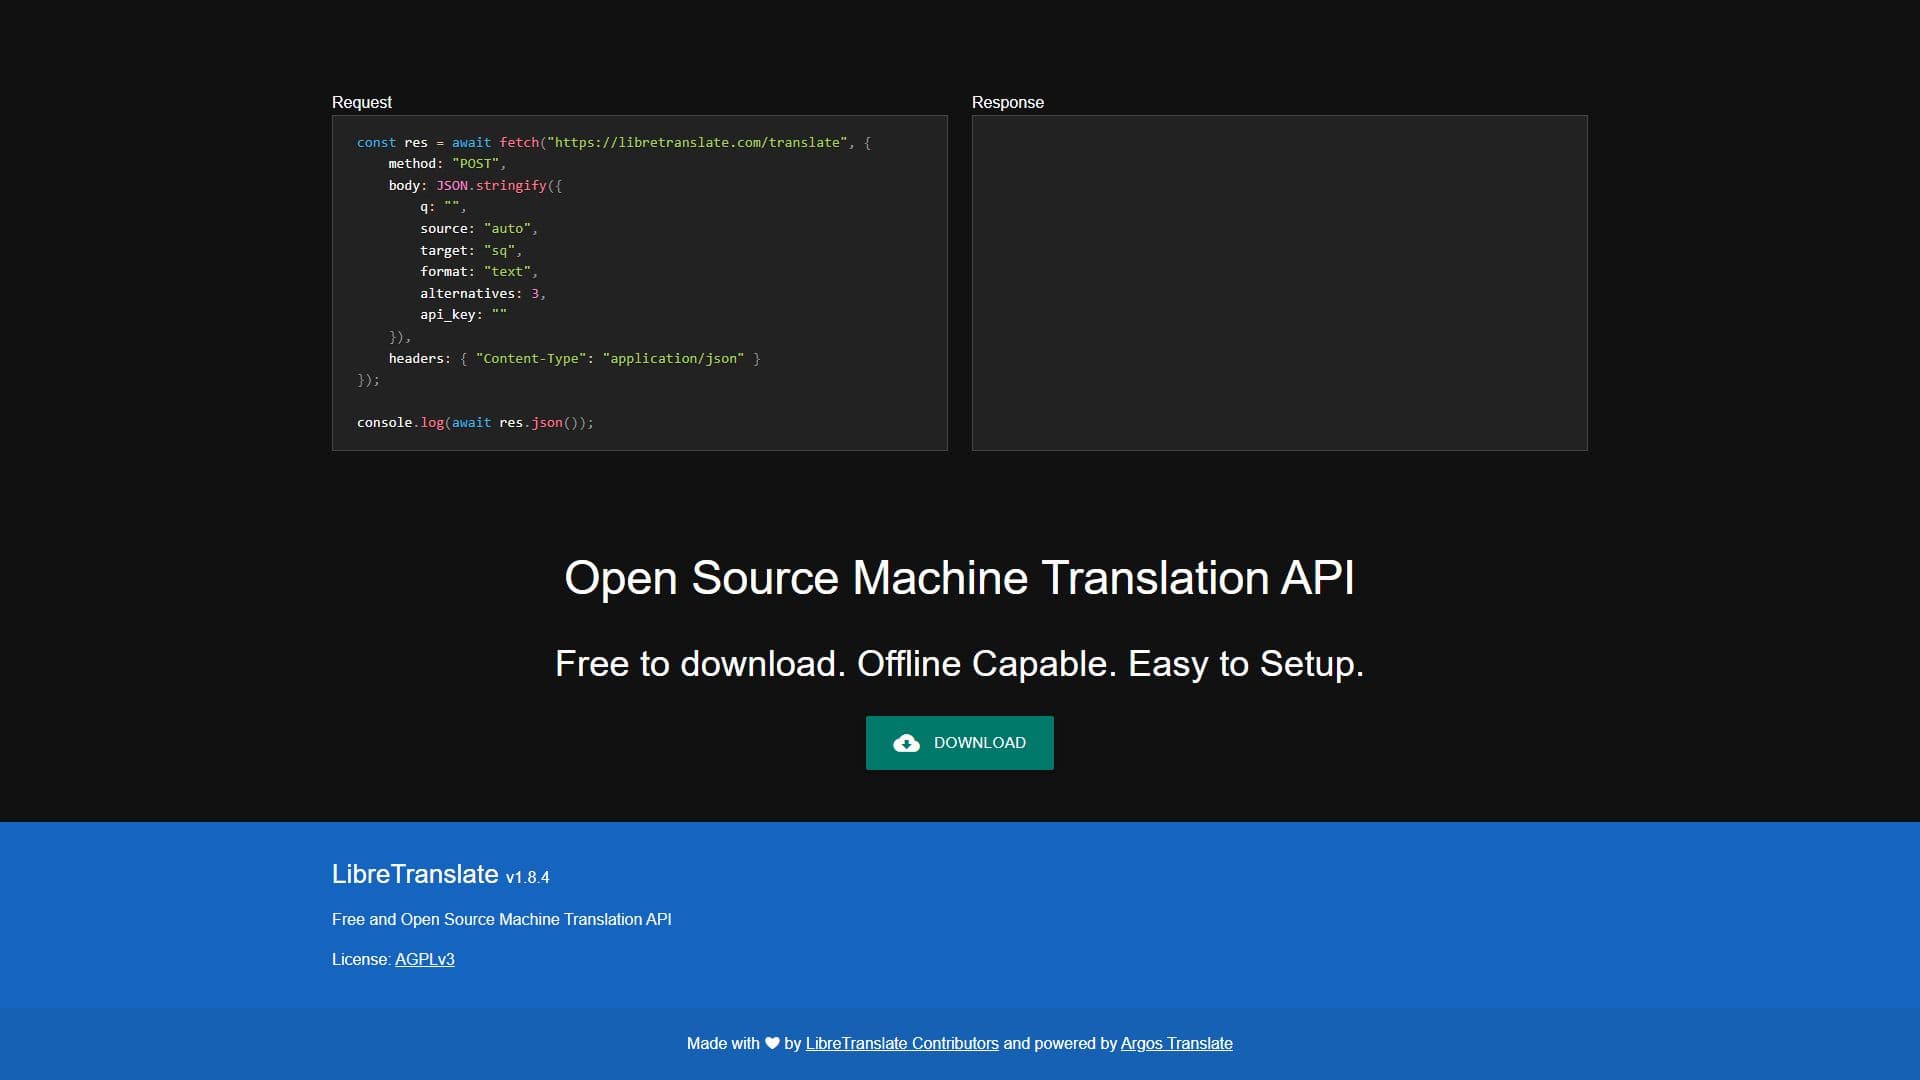Click the LibreTranslate footer title
Viewport: 1920px width, 1080px height.
click(x=415, y=874)
